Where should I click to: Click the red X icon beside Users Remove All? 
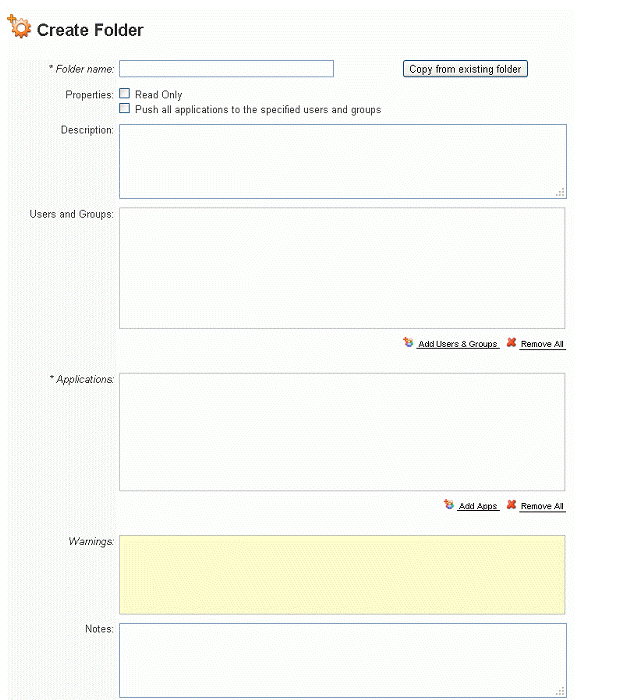511,342
